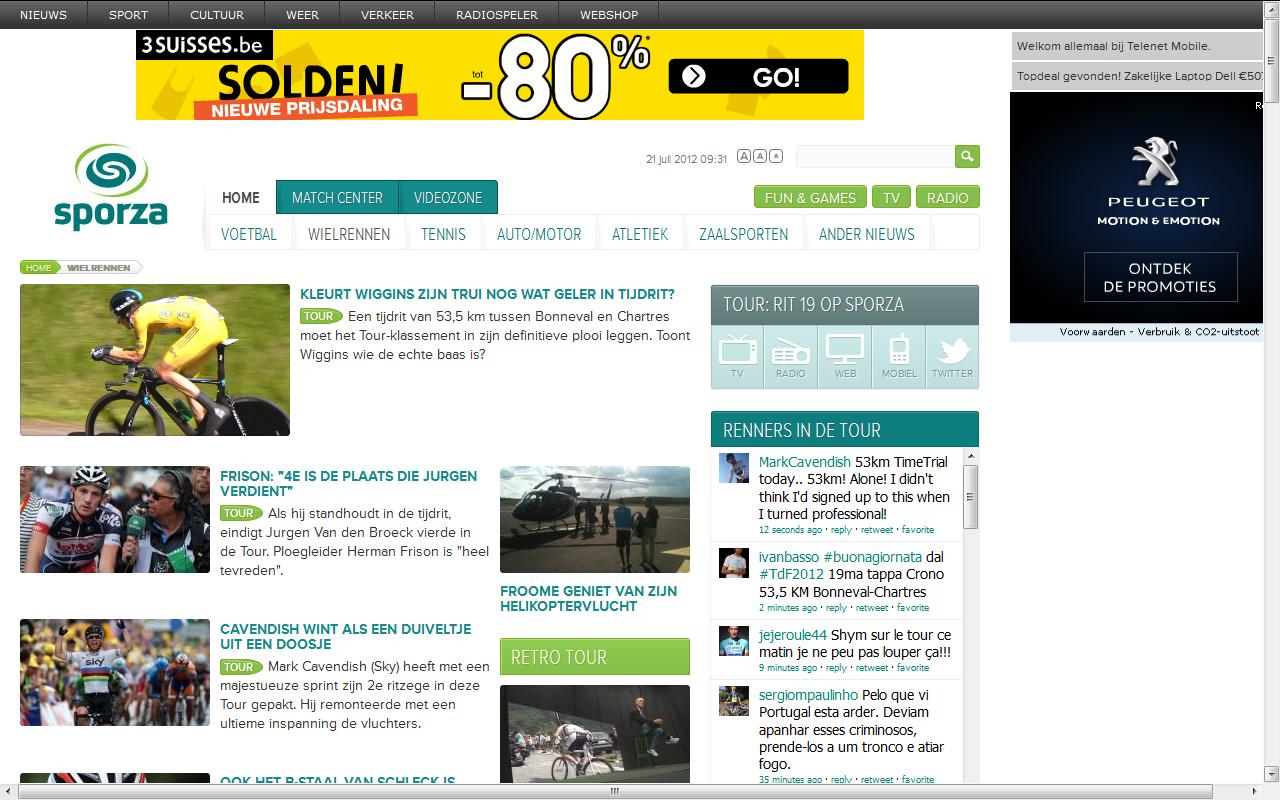Viewport: 1280px width, 800px height.
Task: Go to the Sporza logo homepage
Action: pyautogui.click(x=110, y=187)
